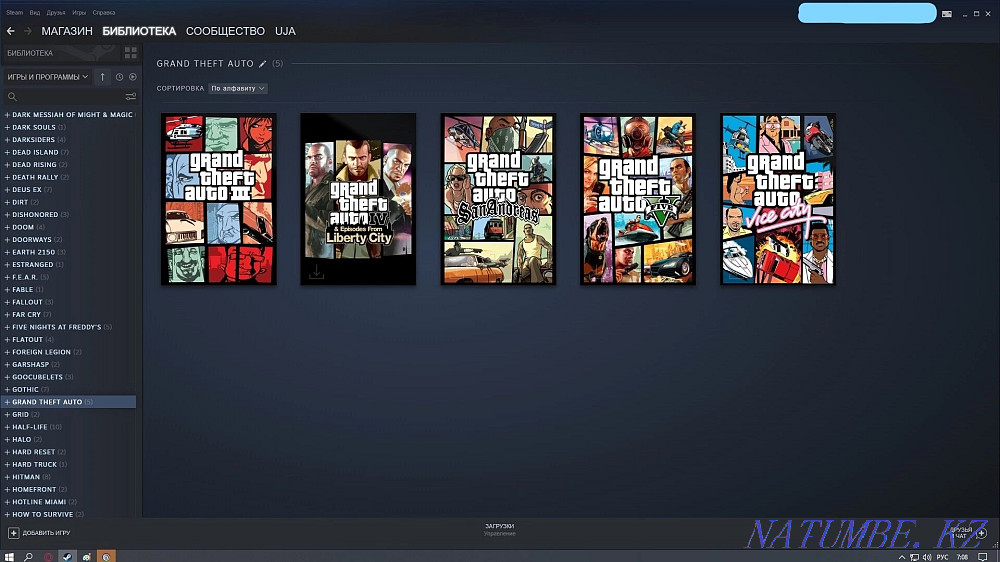Viewport: 1000px width, 562px height.
Task: Open the Игры и программы dropdown
Action: pos(47,77)
